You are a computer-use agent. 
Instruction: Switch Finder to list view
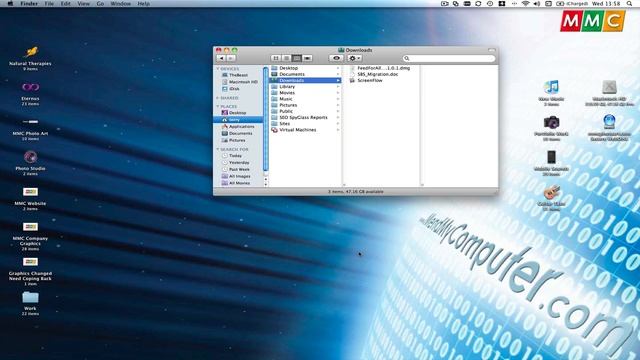(x=286, y=58)
